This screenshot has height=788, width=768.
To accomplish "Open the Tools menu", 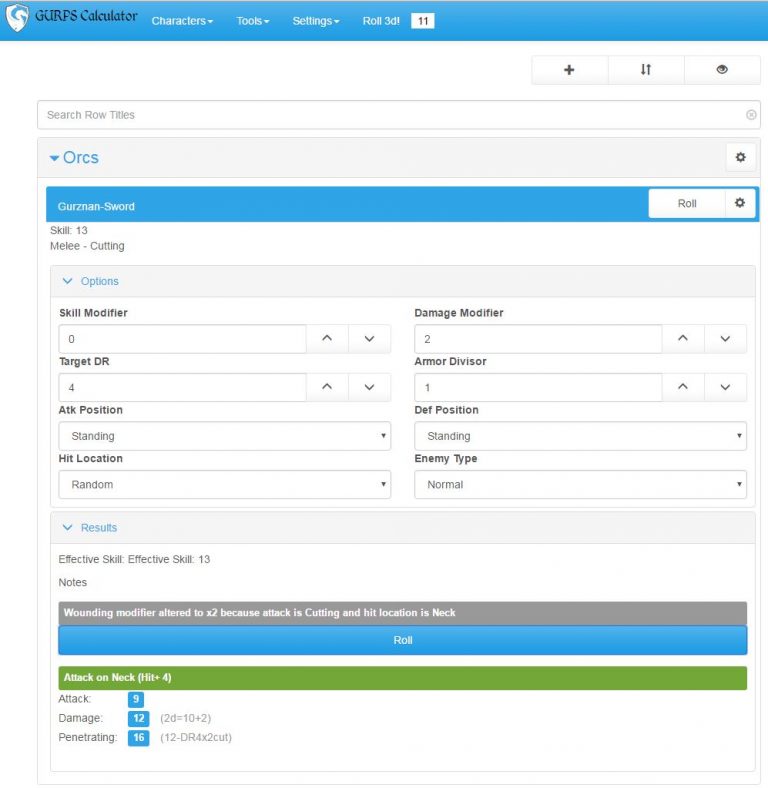I will tap(253, 21).
